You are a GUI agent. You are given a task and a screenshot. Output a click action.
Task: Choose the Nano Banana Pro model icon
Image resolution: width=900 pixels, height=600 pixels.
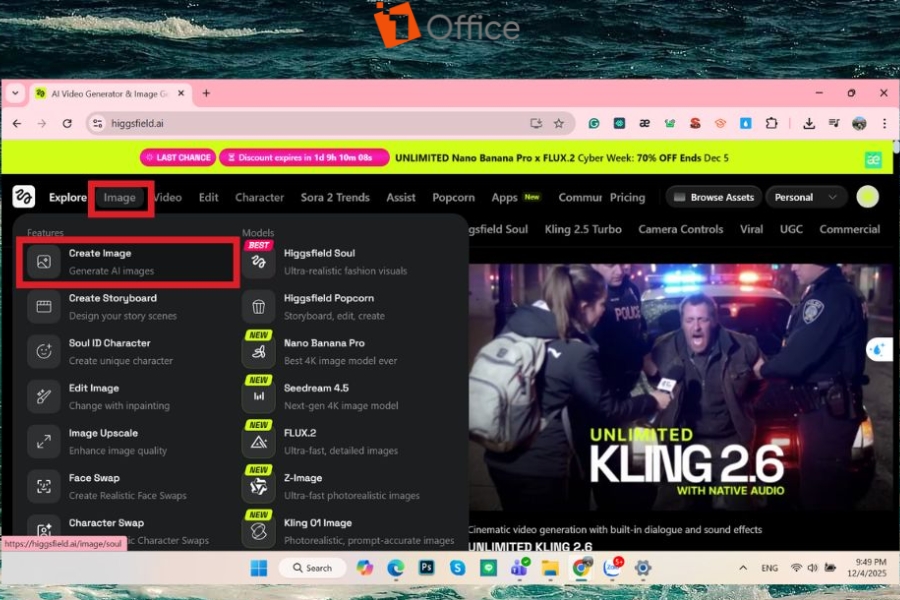[258, 351]
